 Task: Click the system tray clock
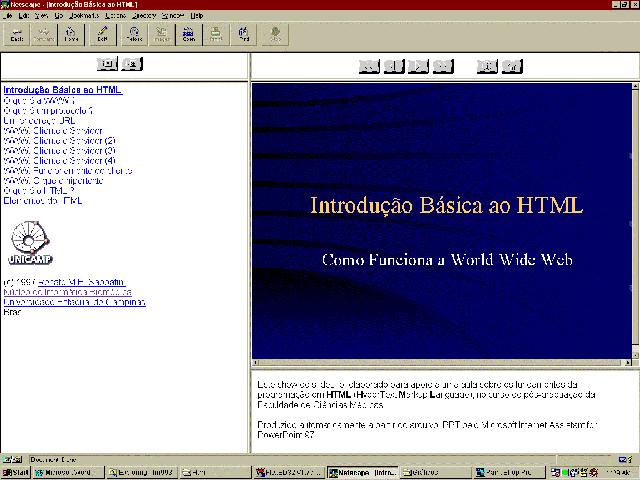(x=620, y=473)
